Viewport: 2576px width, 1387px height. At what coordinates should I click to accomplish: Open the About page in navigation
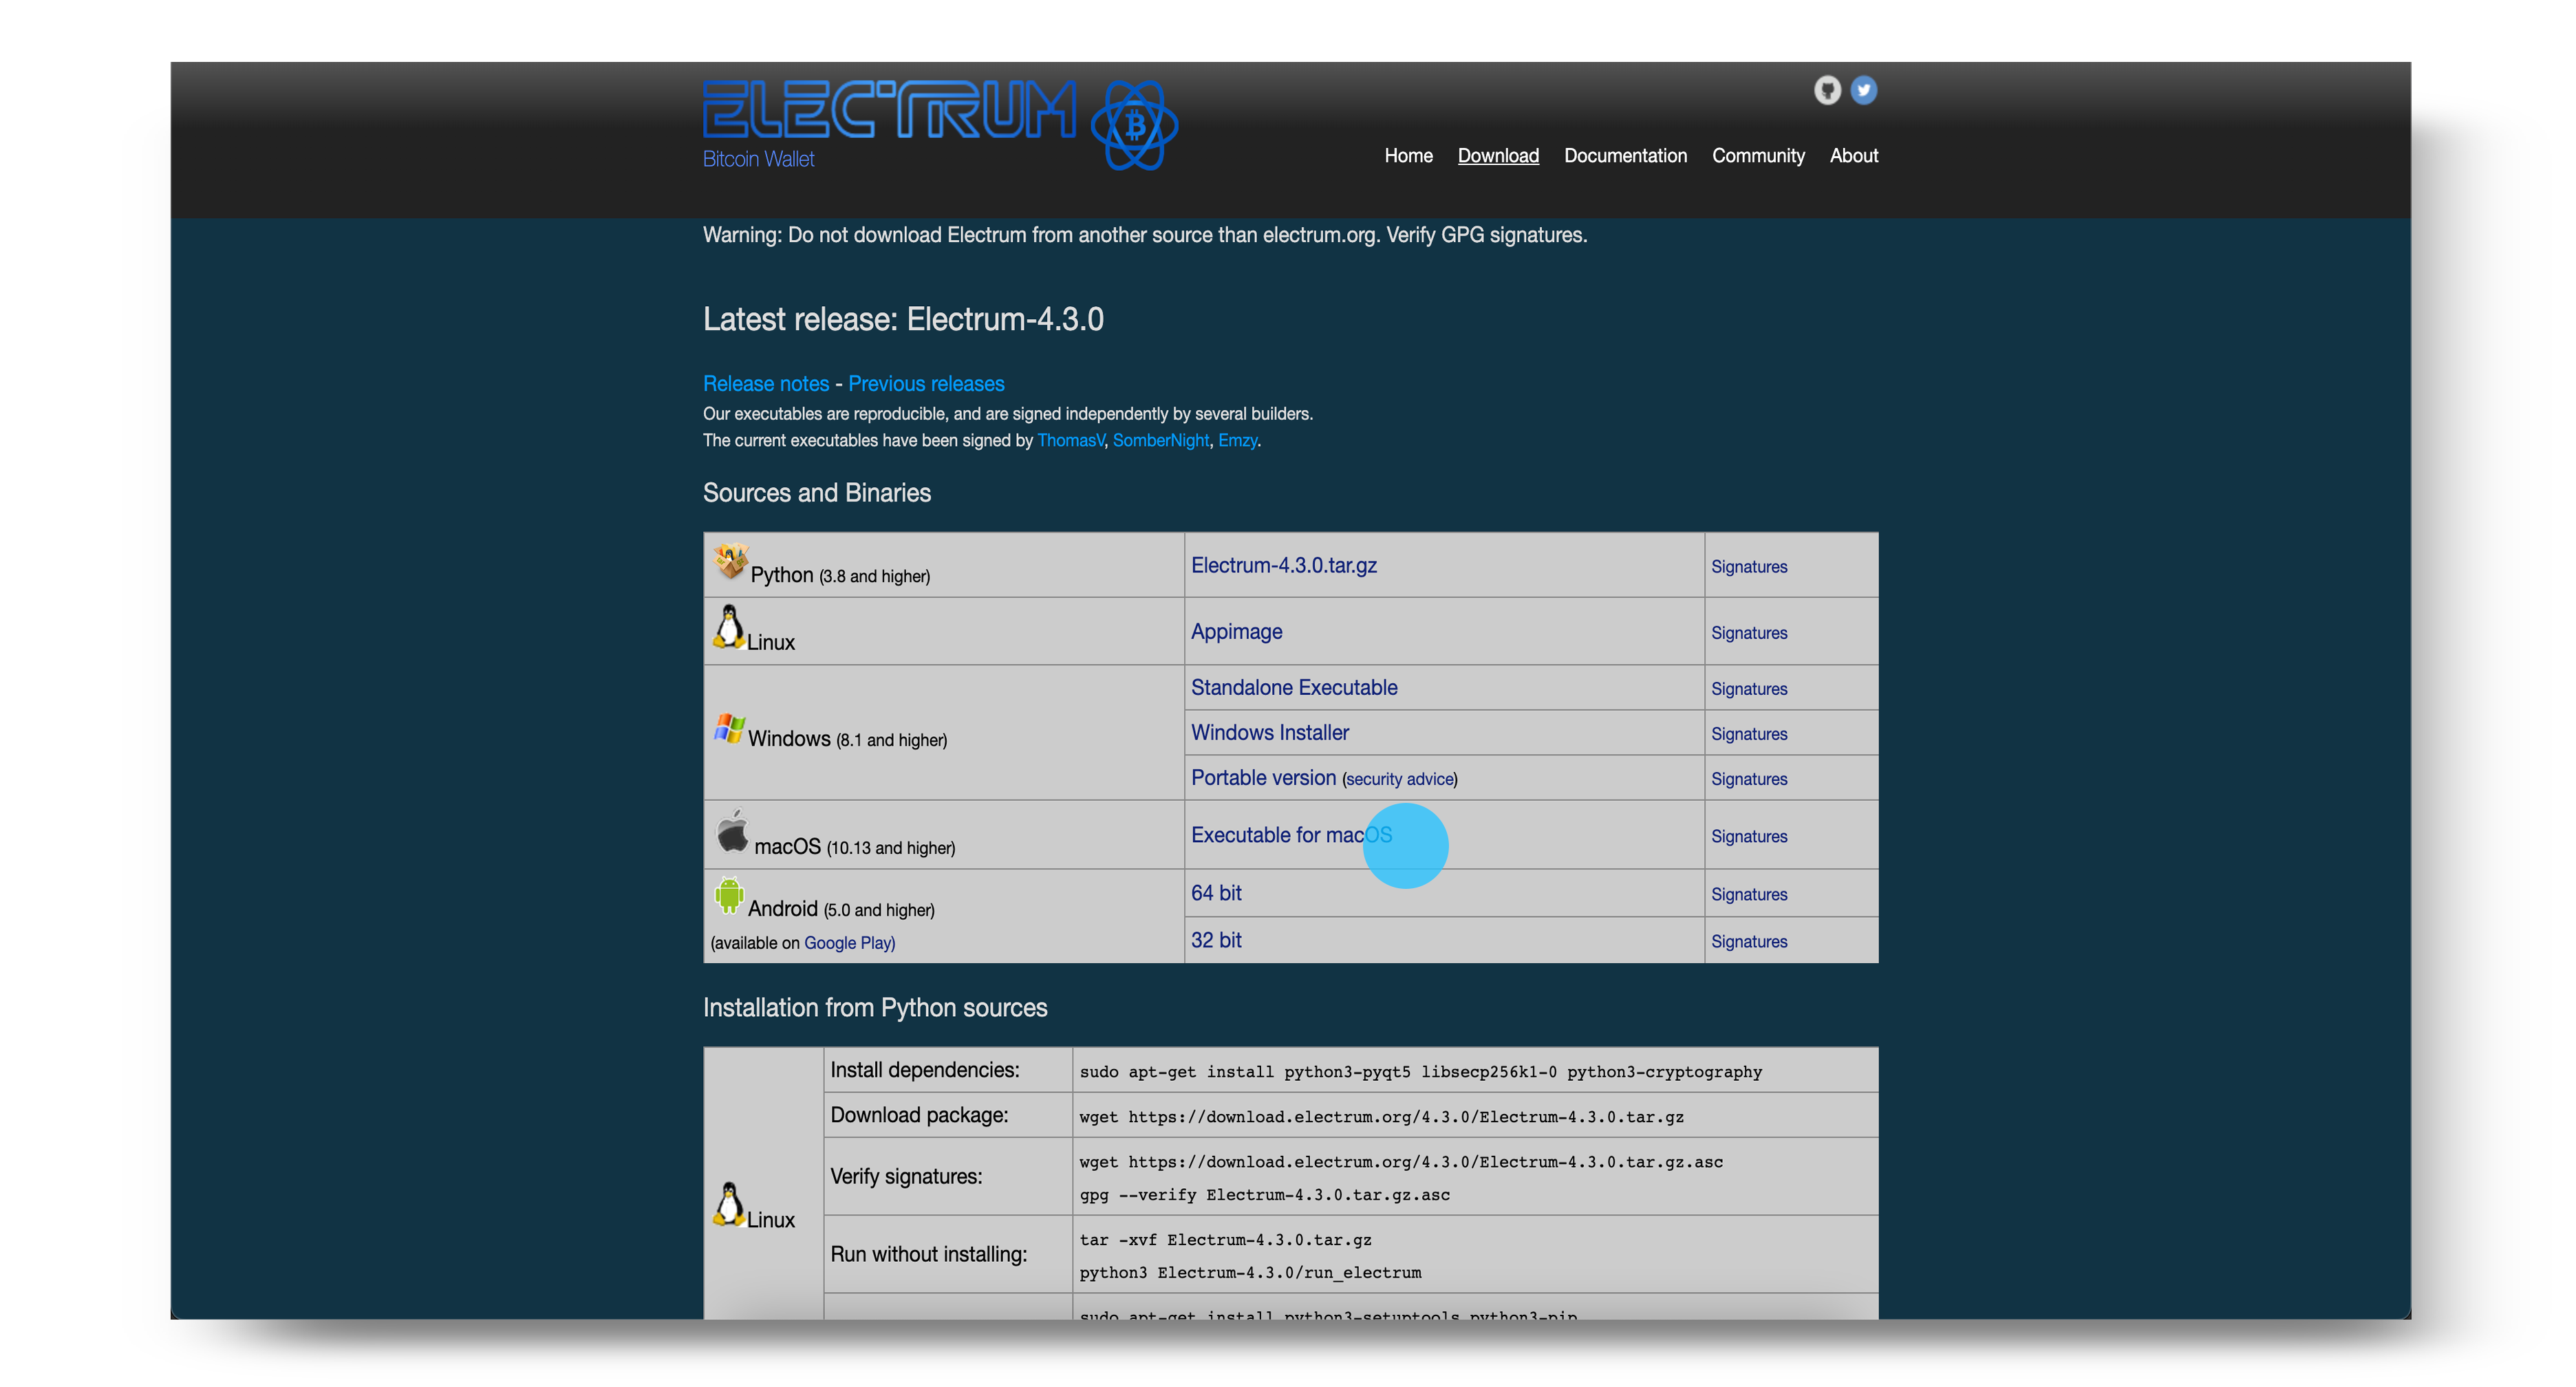click(1853, 156)
